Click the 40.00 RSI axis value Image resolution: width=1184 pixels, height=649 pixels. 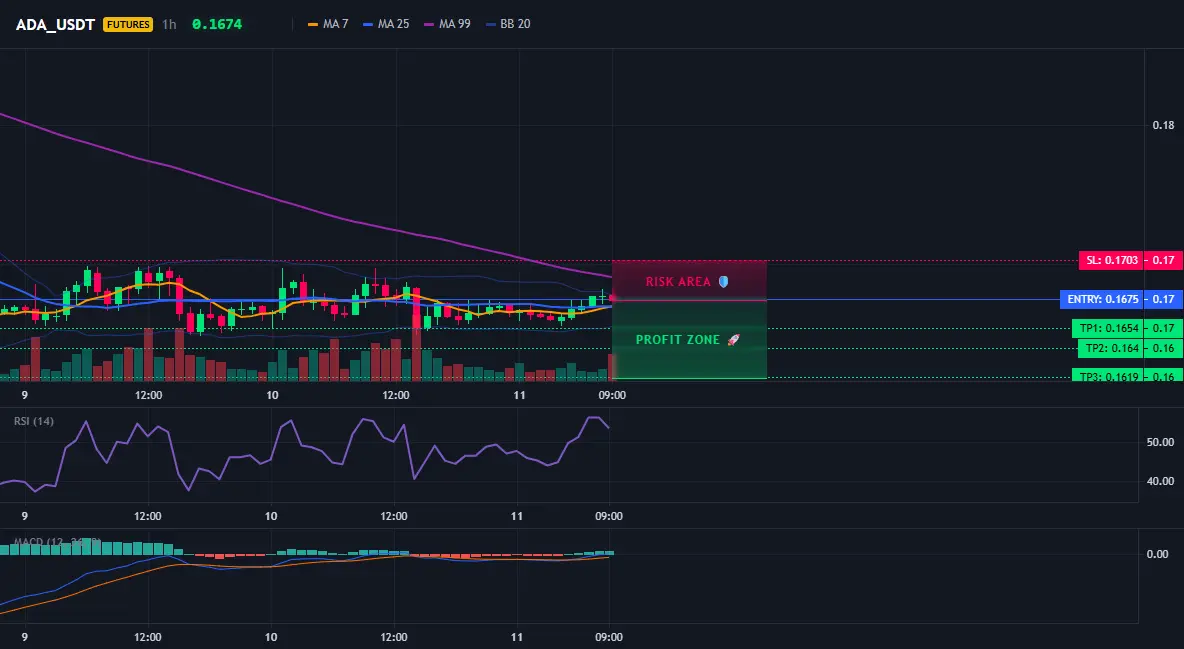pyautogui.click(x=1161, y=481)
